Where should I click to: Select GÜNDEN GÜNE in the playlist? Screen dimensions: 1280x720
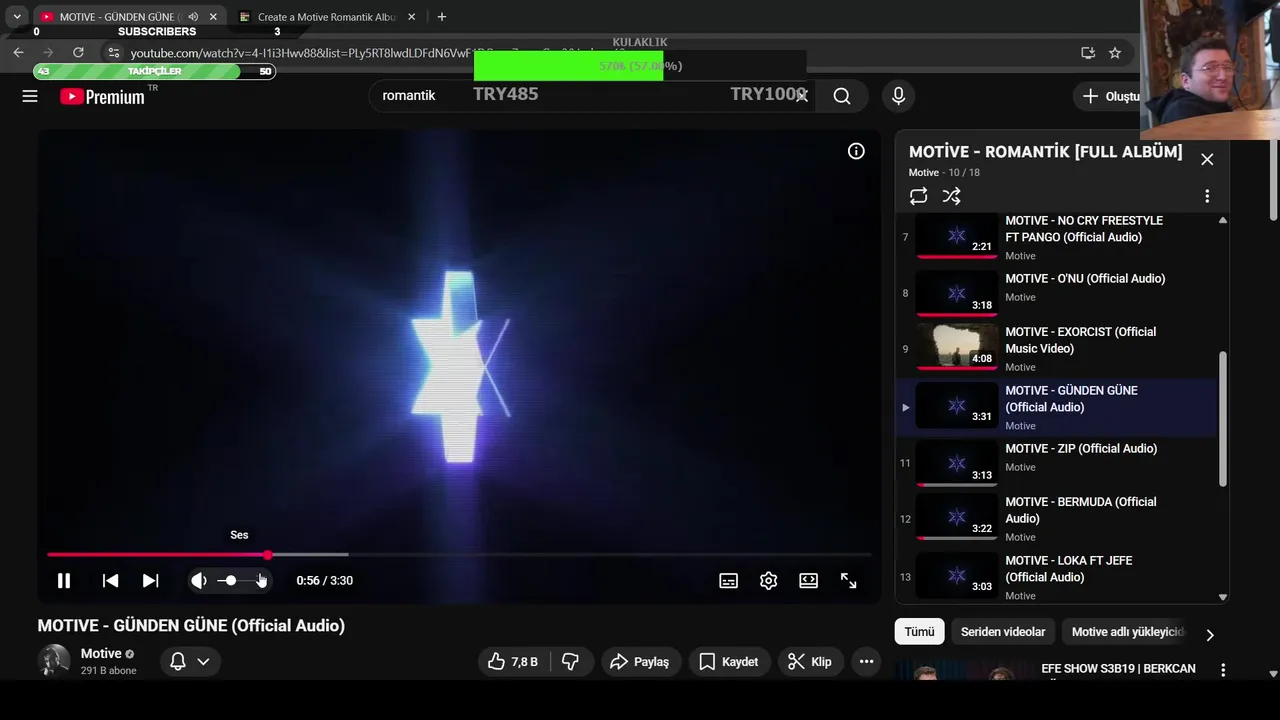pyautogui.click(x=1056, y=407)
